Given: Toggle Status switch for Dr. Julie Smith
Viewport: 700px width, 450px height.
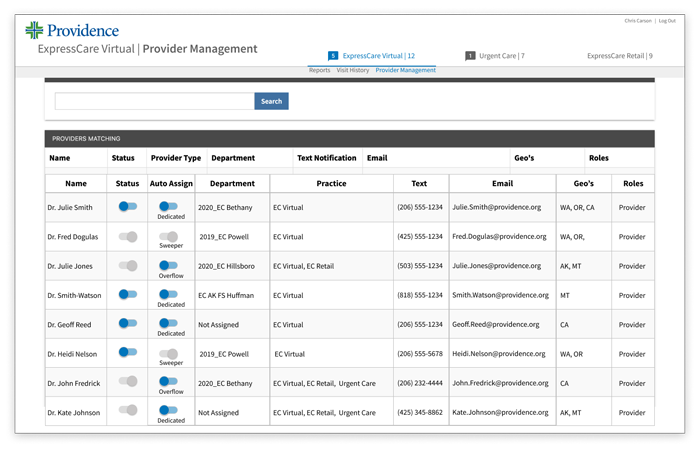Looking at the screenshot, I should [128, 206].
